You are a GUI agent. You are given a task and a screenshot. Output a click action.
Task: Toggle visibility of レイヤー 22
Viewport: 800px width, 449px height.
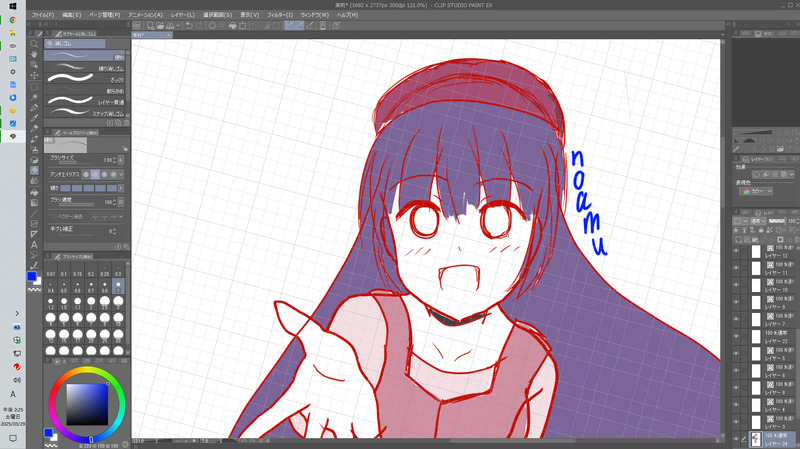pyautogui.click(x=736, y=336)
